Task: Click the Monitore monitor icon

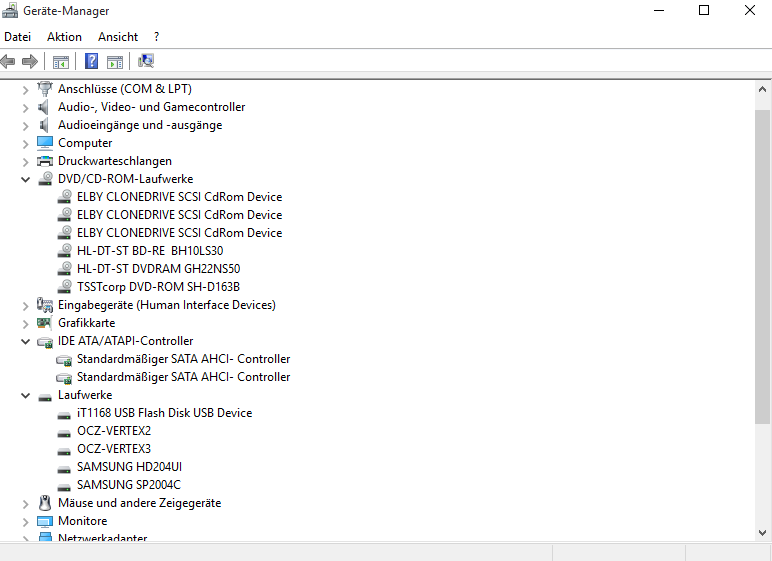Action: tap(45, 521)
